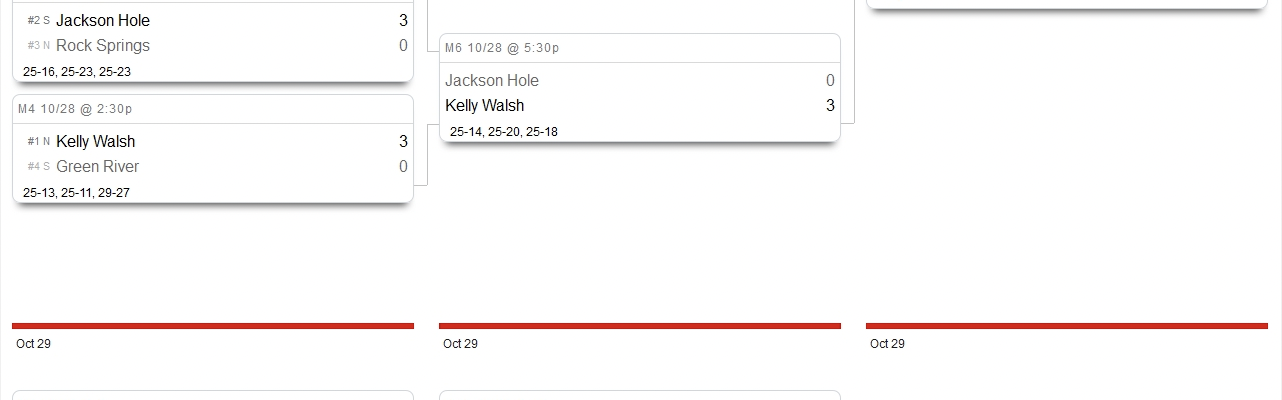Click set scores 25-14, 25-20, 25-18

pos(504,132)
